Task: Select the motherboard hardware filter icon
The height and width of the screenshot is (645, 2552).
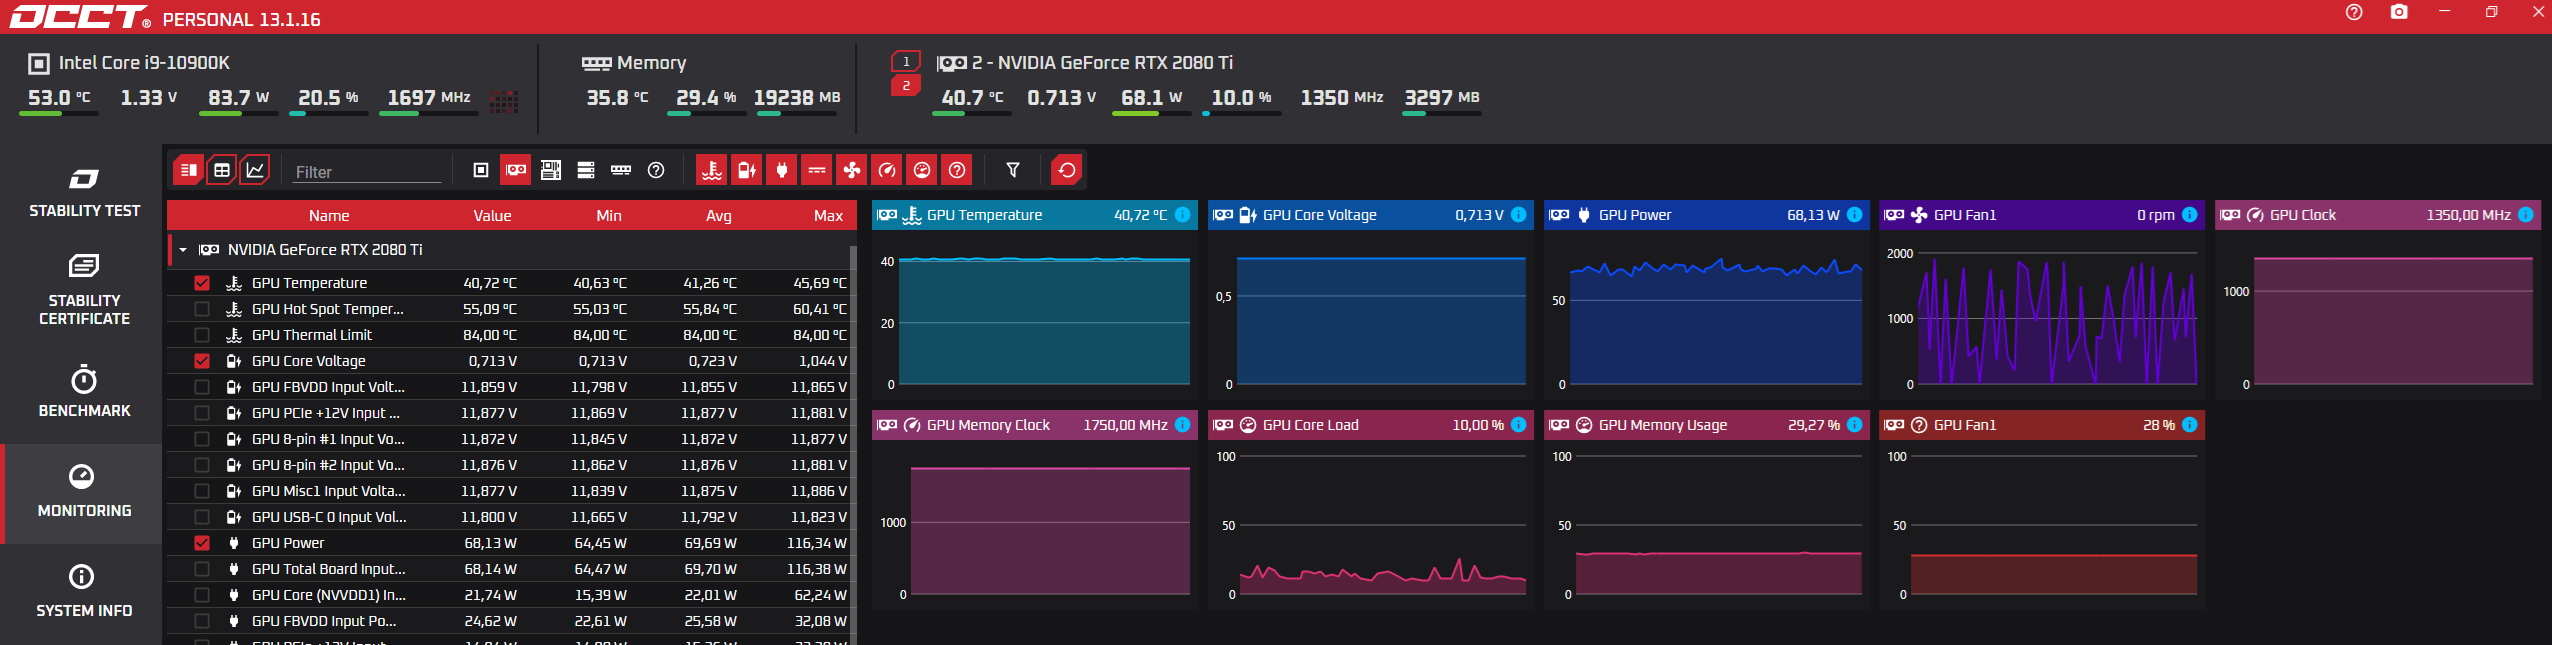Action: tap(551, 170)
